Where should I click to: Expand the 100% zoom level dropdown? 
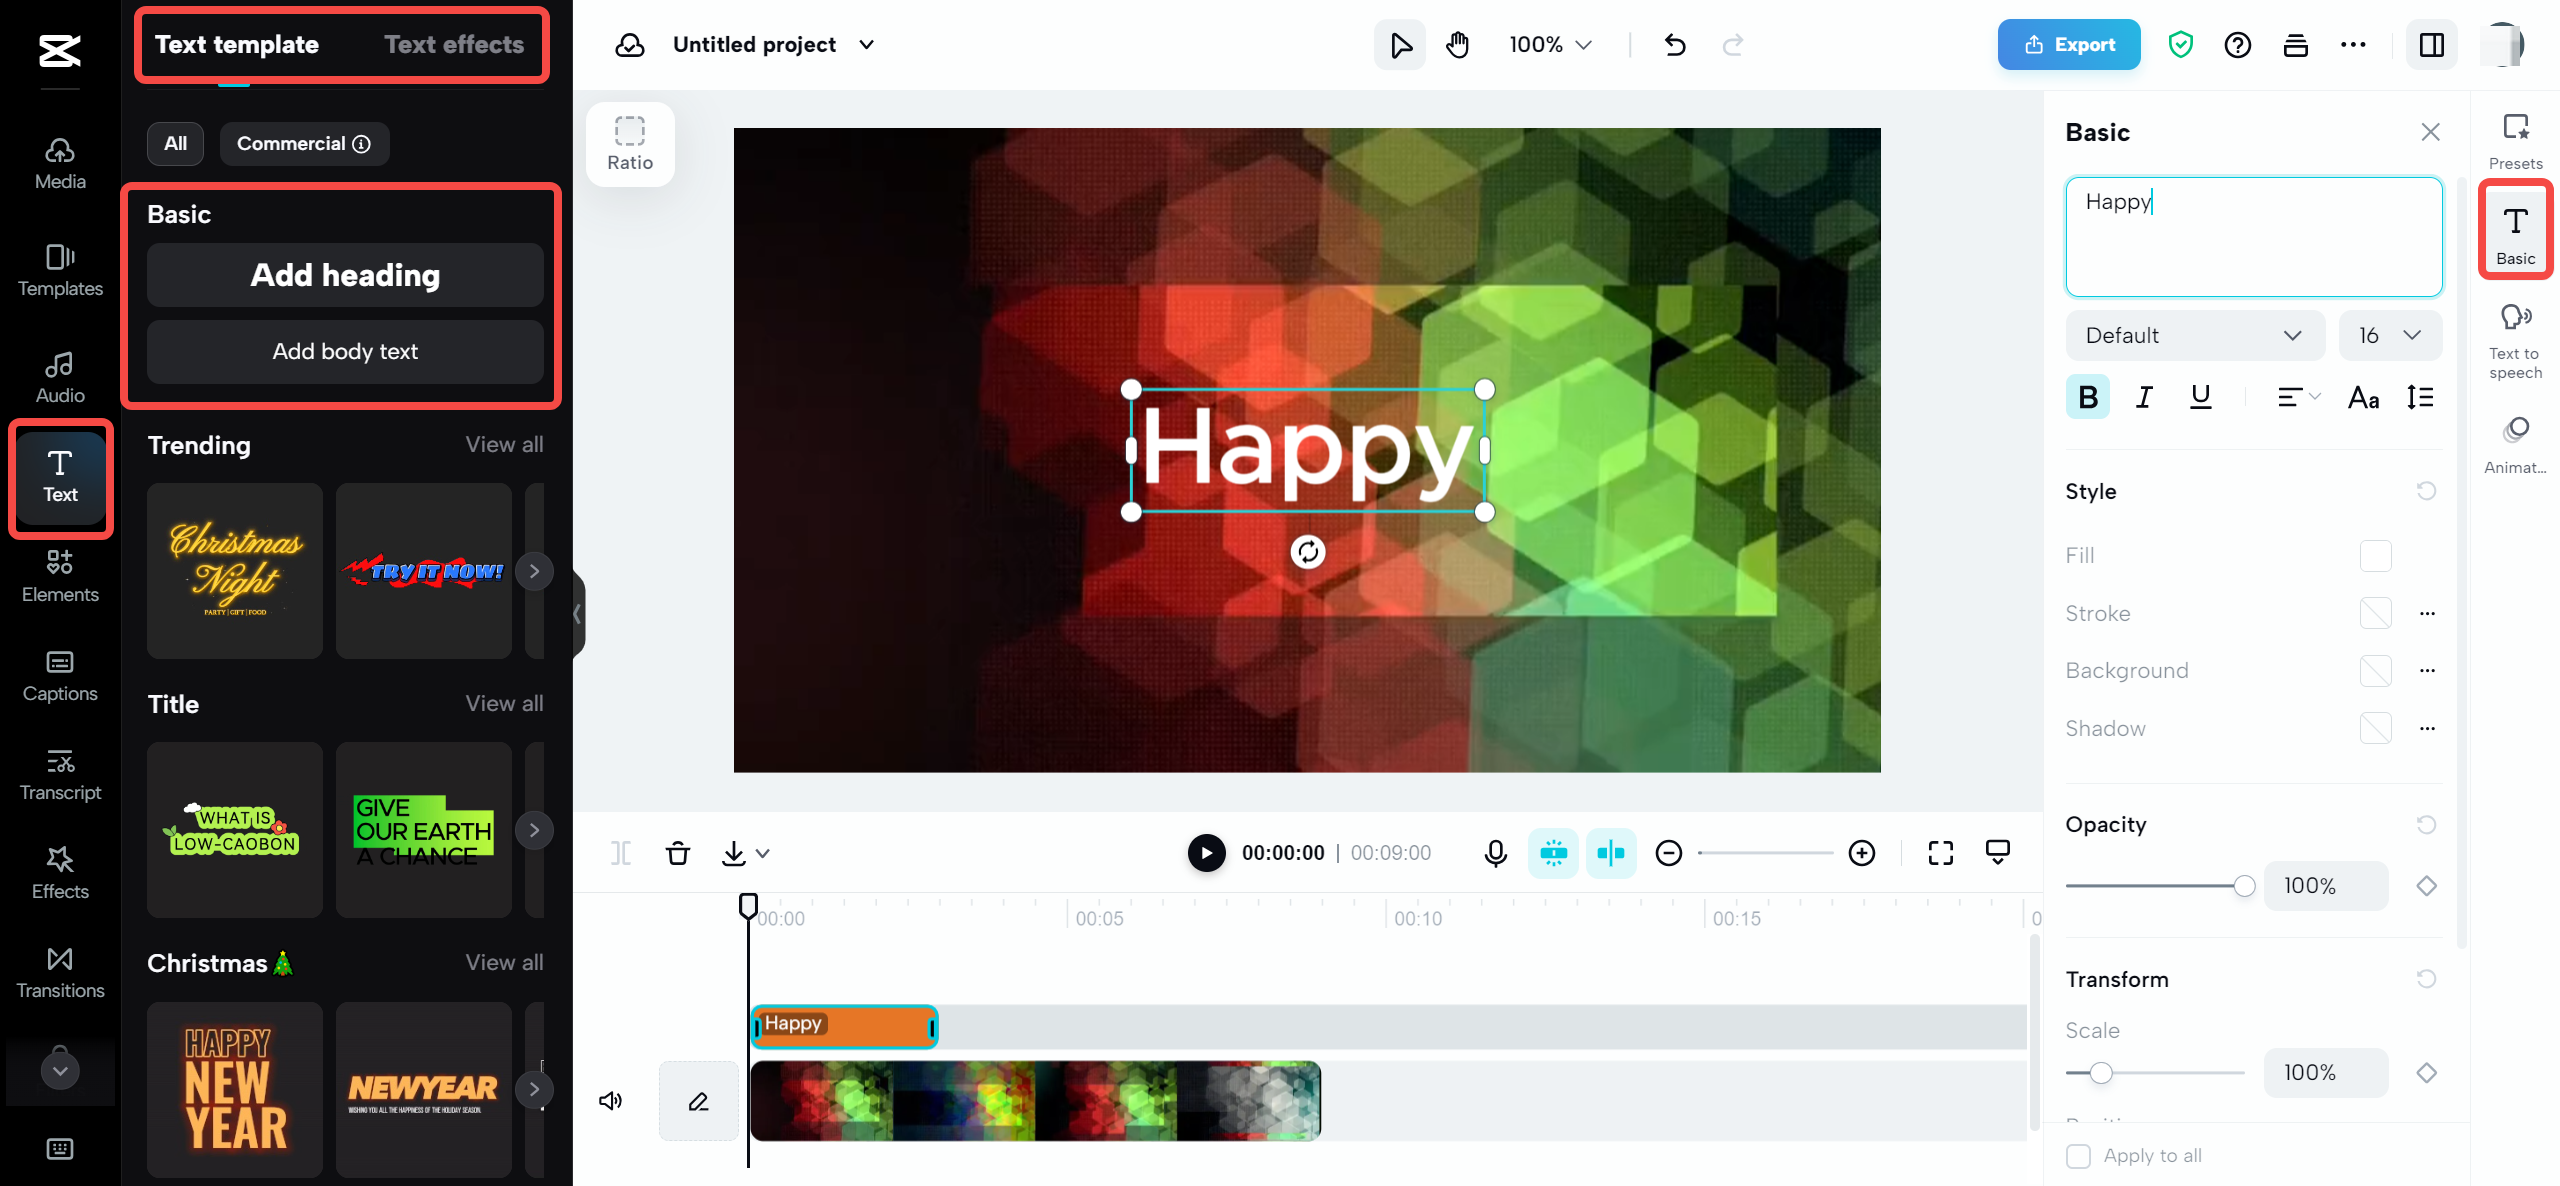pos(1550,45)
